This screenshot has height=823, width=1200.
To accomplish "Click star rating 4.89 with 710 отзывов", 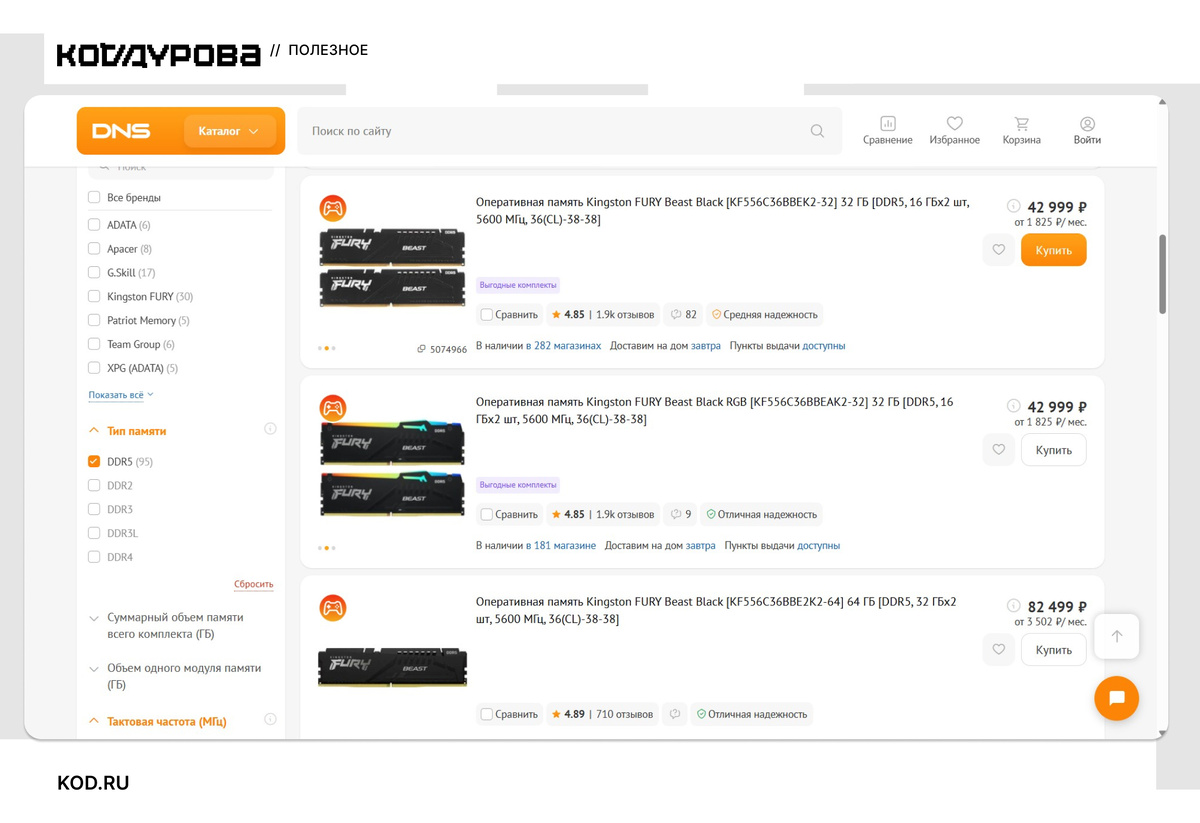I will click(602, 714).
